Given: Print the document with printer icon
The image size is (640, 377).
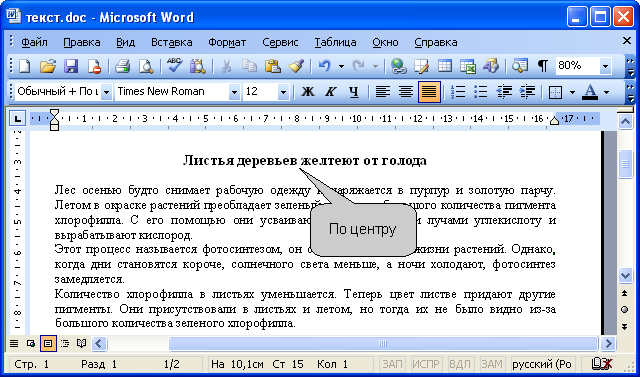Looking at the screenshot, I should 122,66.
